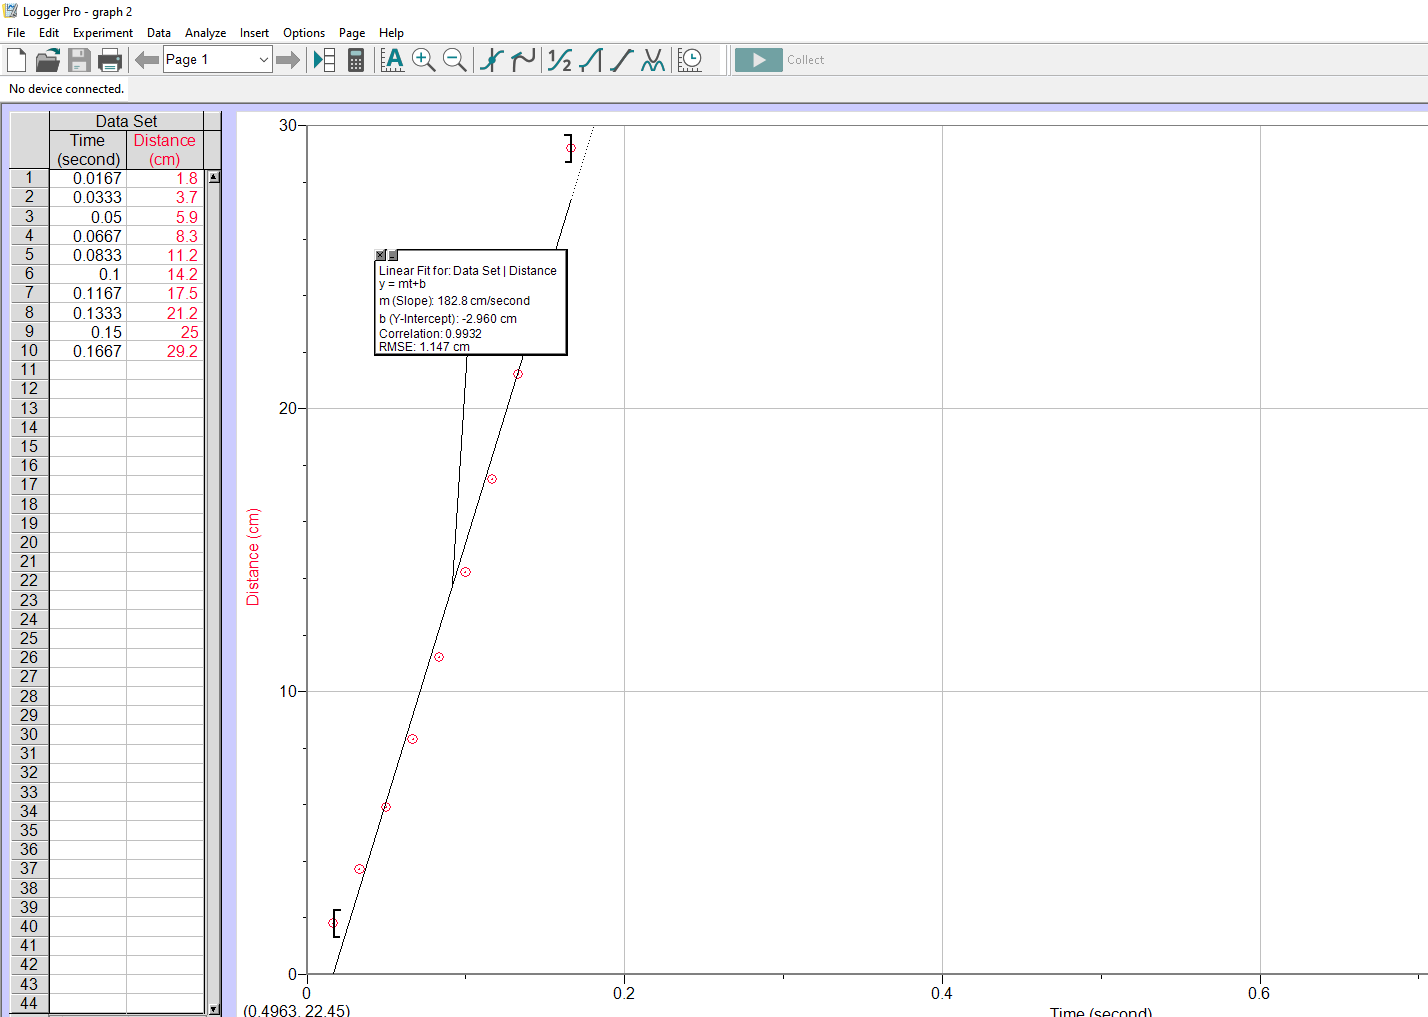This screenshot has height=1017, width=1428.
Task: Click the calculator icon in toolbar
Action: pyautogui.click(x=356, y=60)
